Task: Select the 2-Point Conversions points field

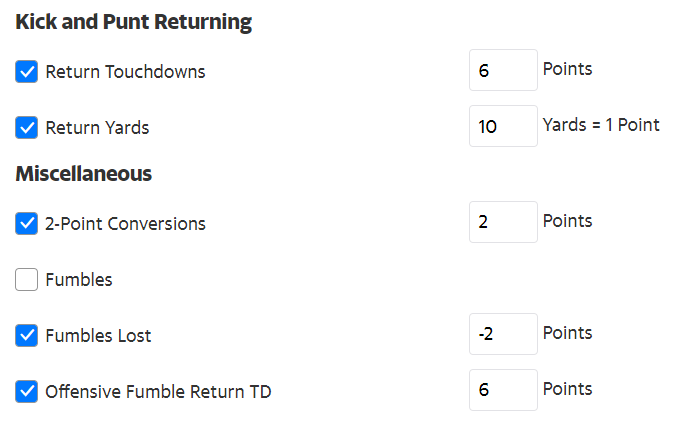Action: (x=503, y=222)
